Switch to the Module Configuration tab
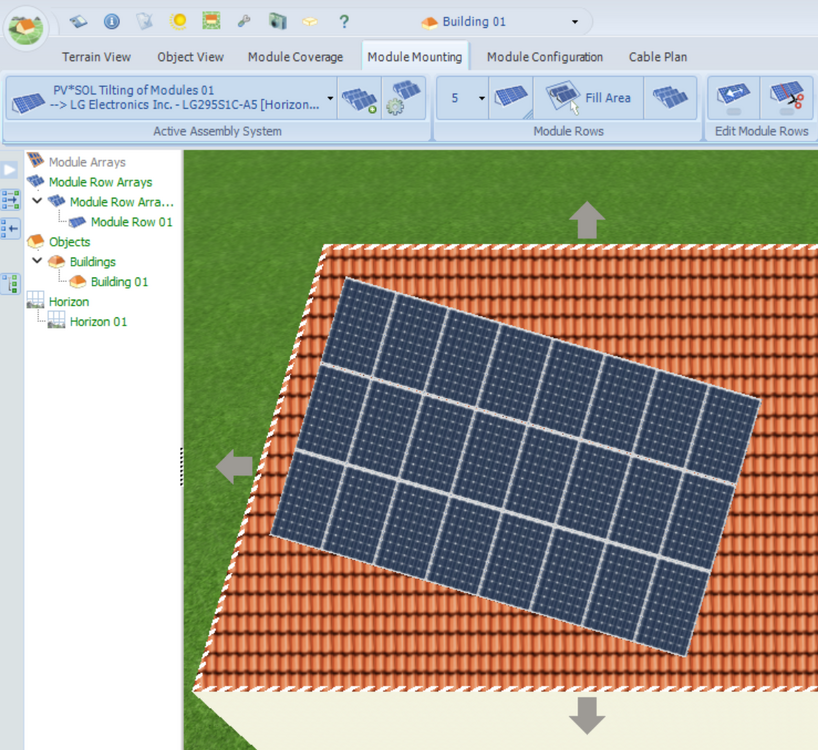The width and height of the screenshot is (818, 750). [x=544, y=57]
